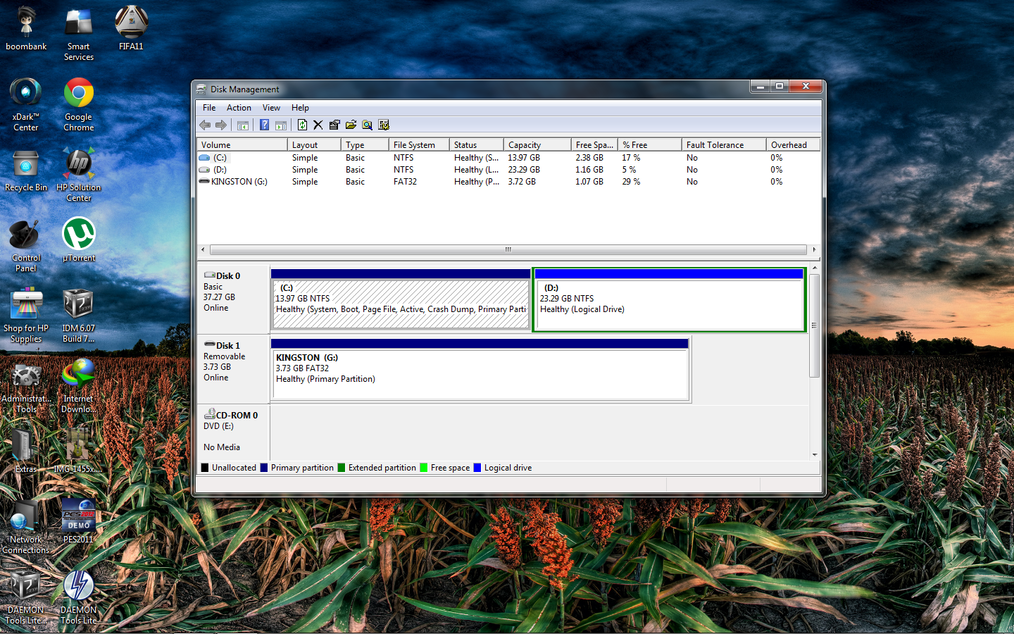Click the Delete X toolbar icon
Screen dimensions: 1014x634
point(318,125)
